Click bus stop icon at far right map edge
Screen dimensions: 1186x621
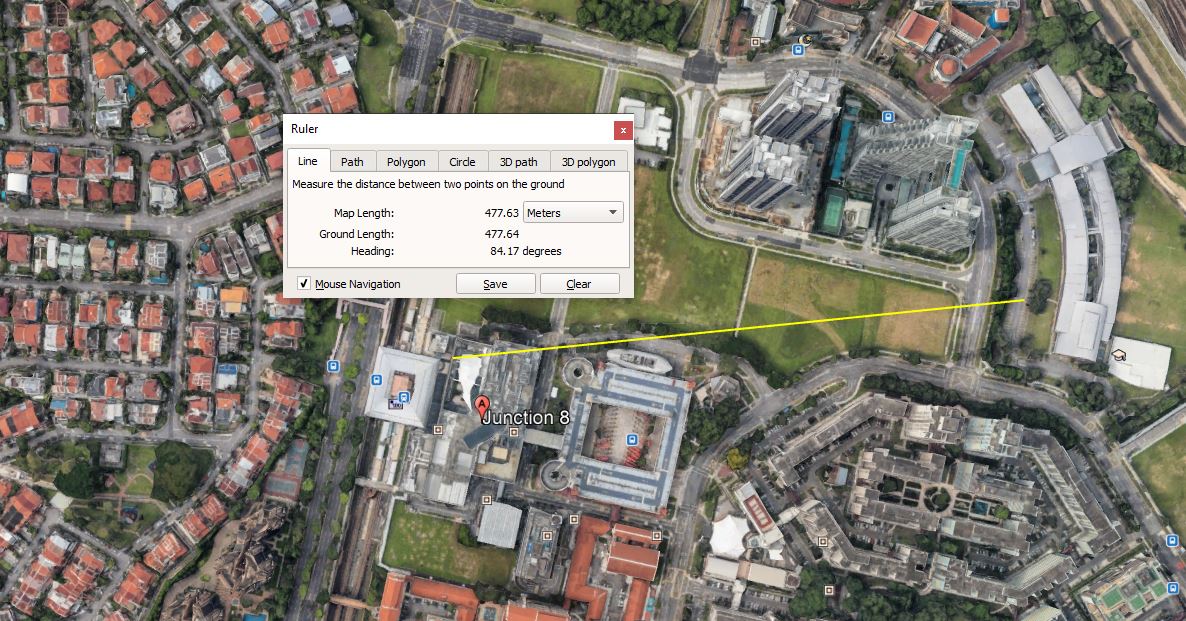click(x=1173, y=540)
